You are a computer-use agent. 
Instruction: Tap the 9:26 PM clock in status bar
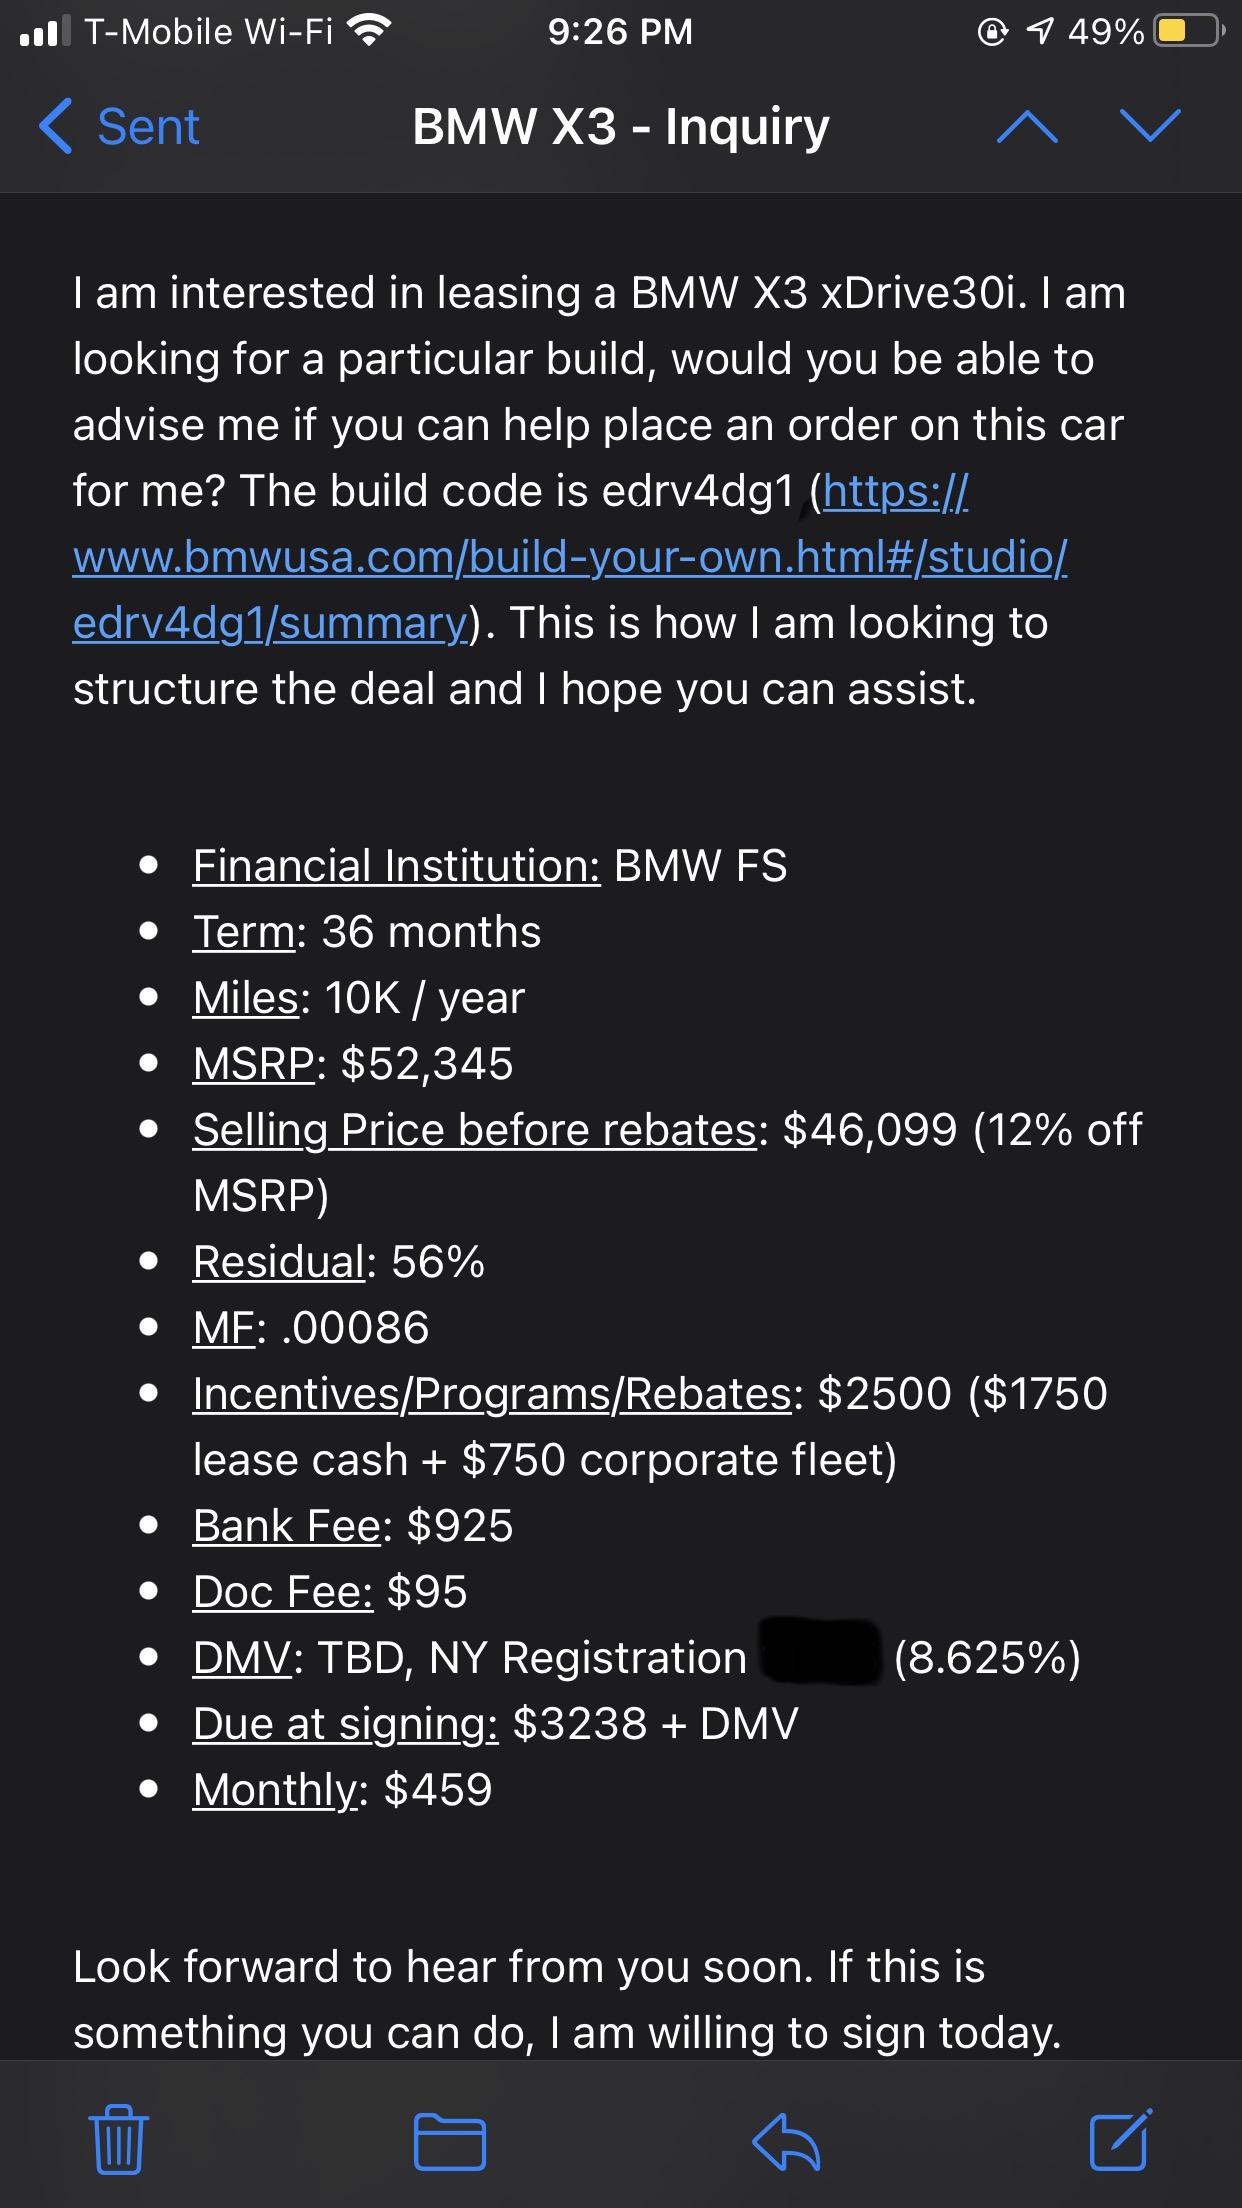point(620,31)
